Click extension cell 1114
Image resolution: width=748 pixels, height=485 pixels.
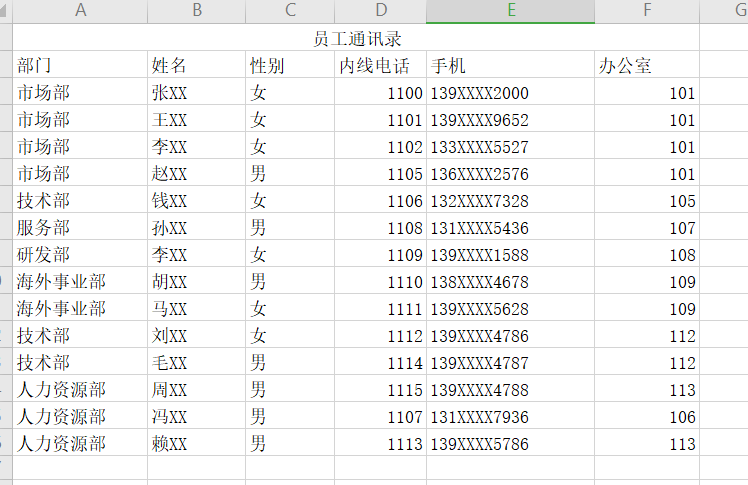point(381,361)
